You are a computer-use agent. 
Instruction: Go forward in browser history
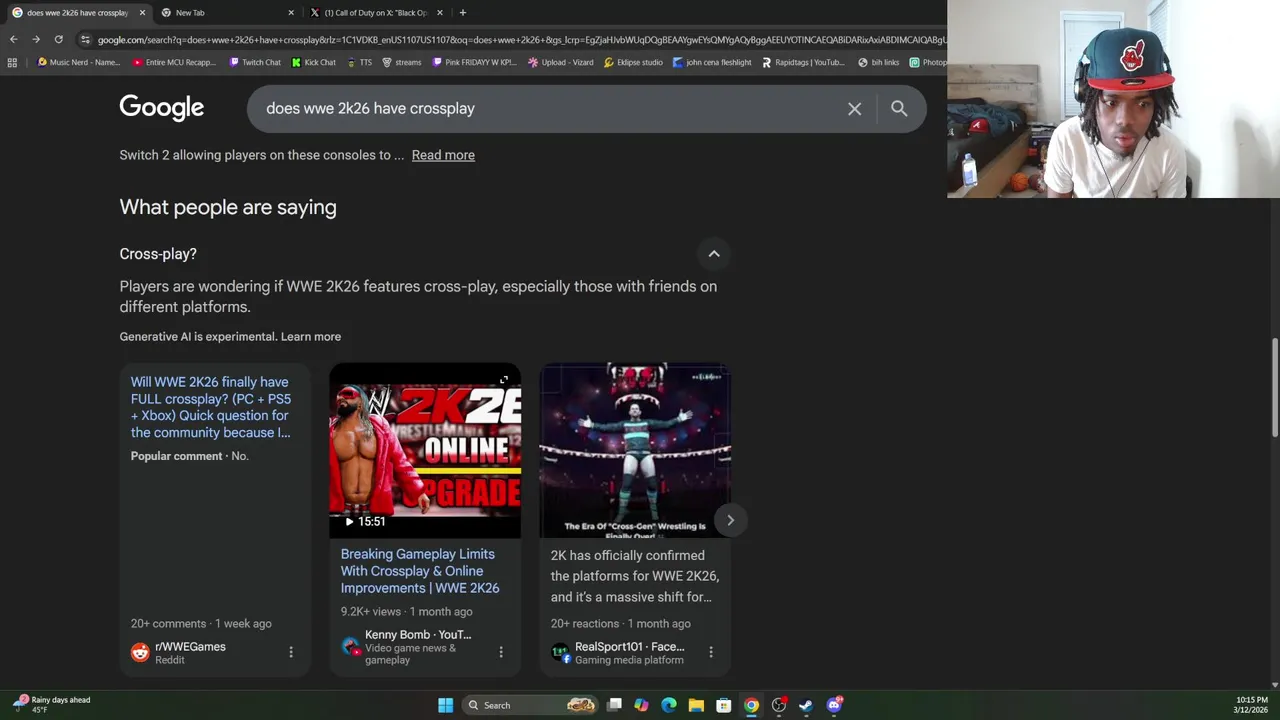click(36, 39)
